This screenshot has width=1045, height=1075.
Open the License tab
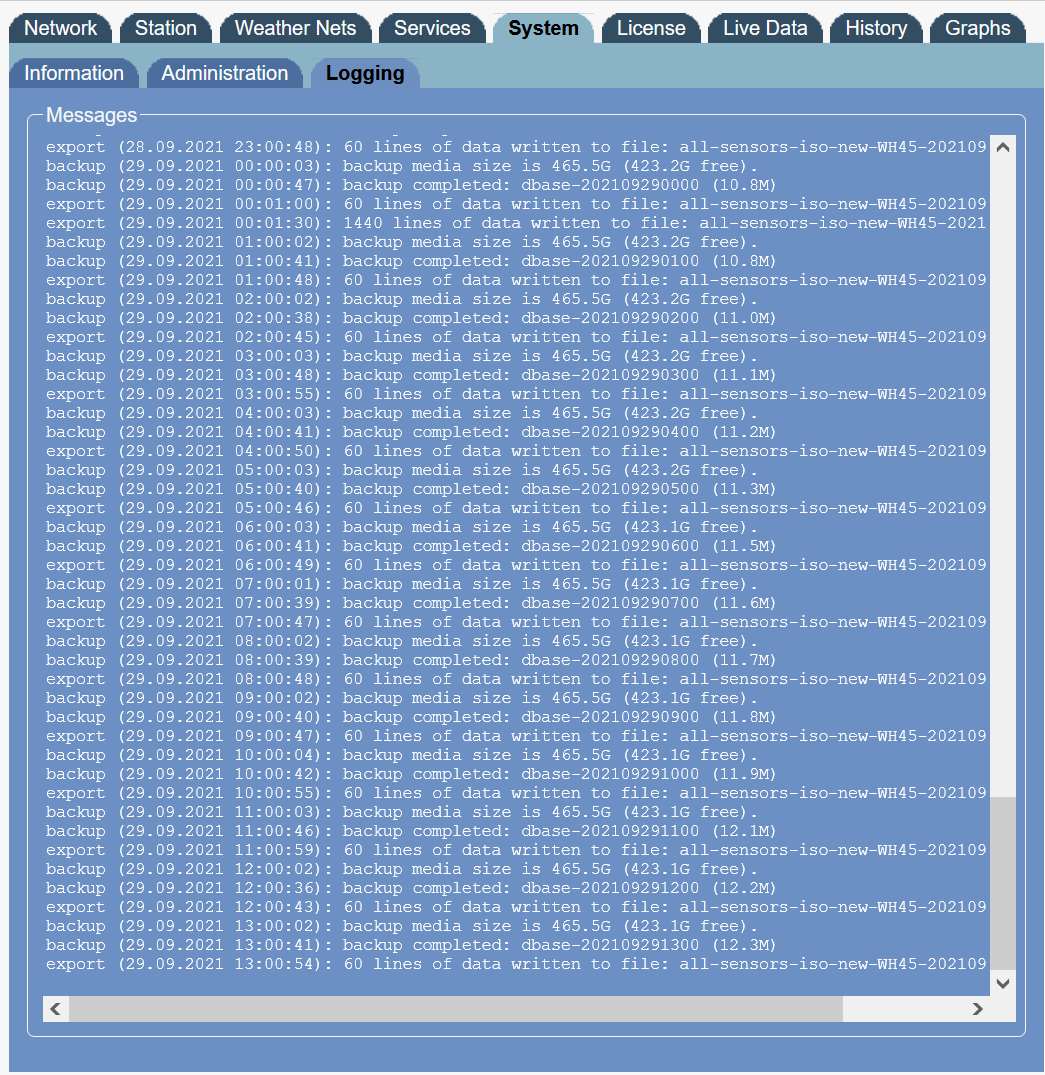(x=651, y=28)
